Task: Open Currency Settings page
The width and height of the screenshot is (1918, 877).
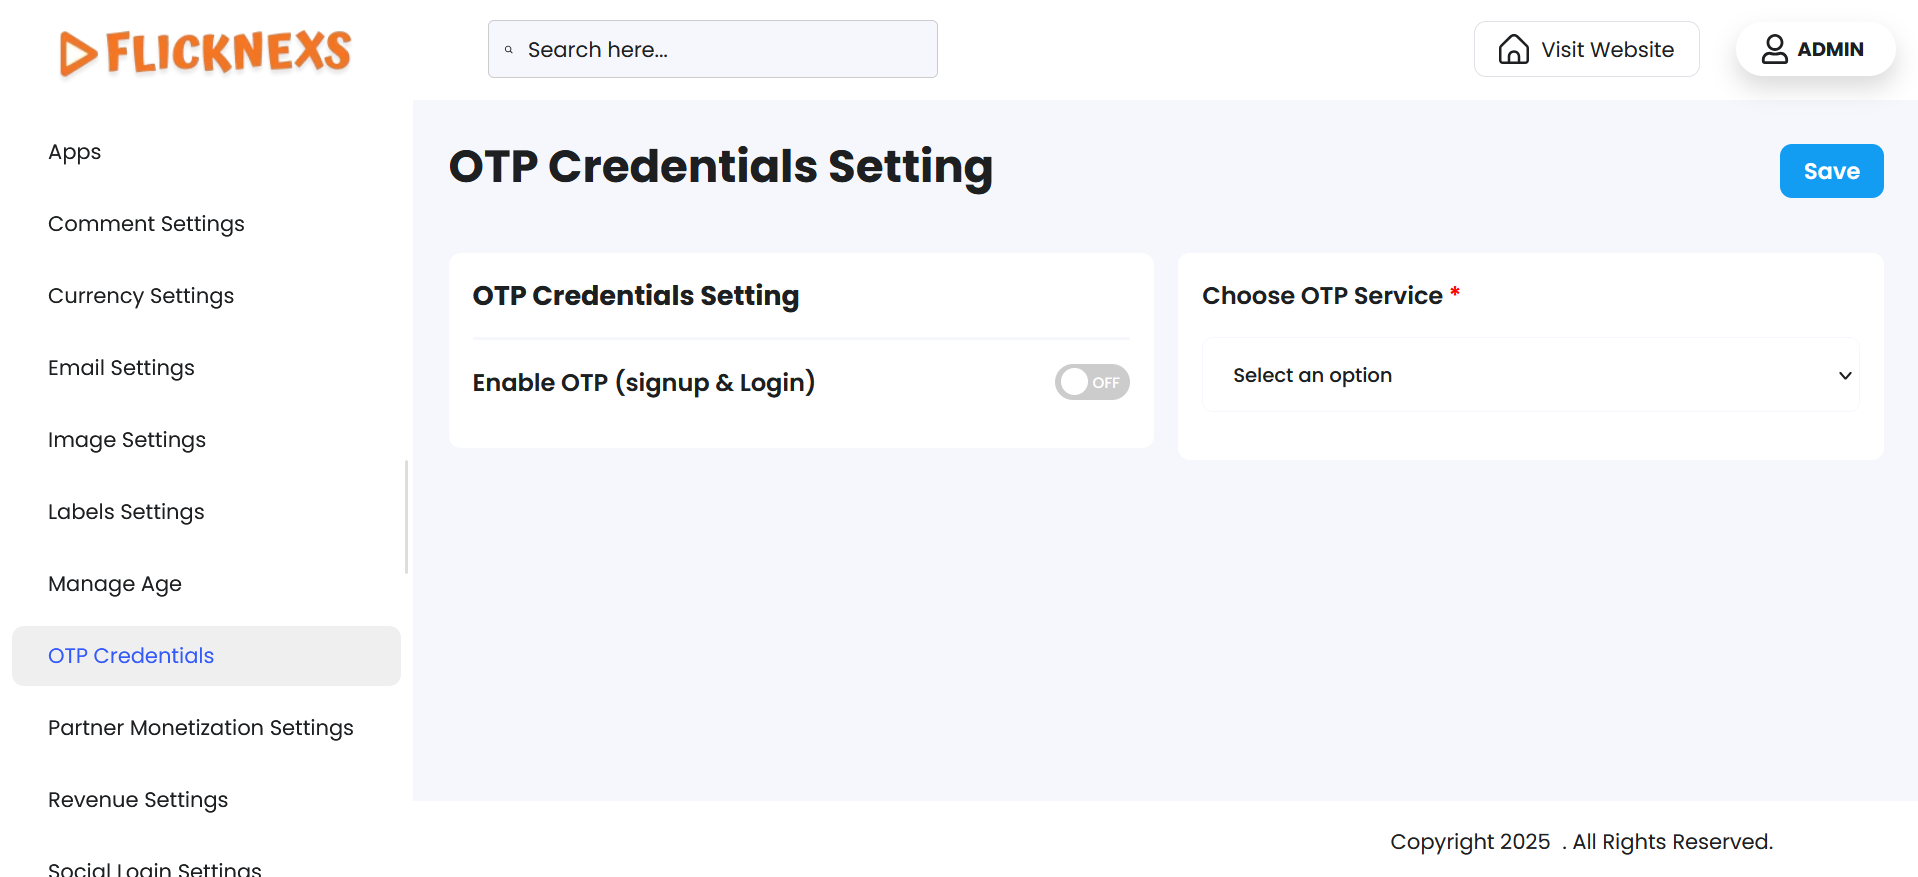Action: [x=141, y=296]
